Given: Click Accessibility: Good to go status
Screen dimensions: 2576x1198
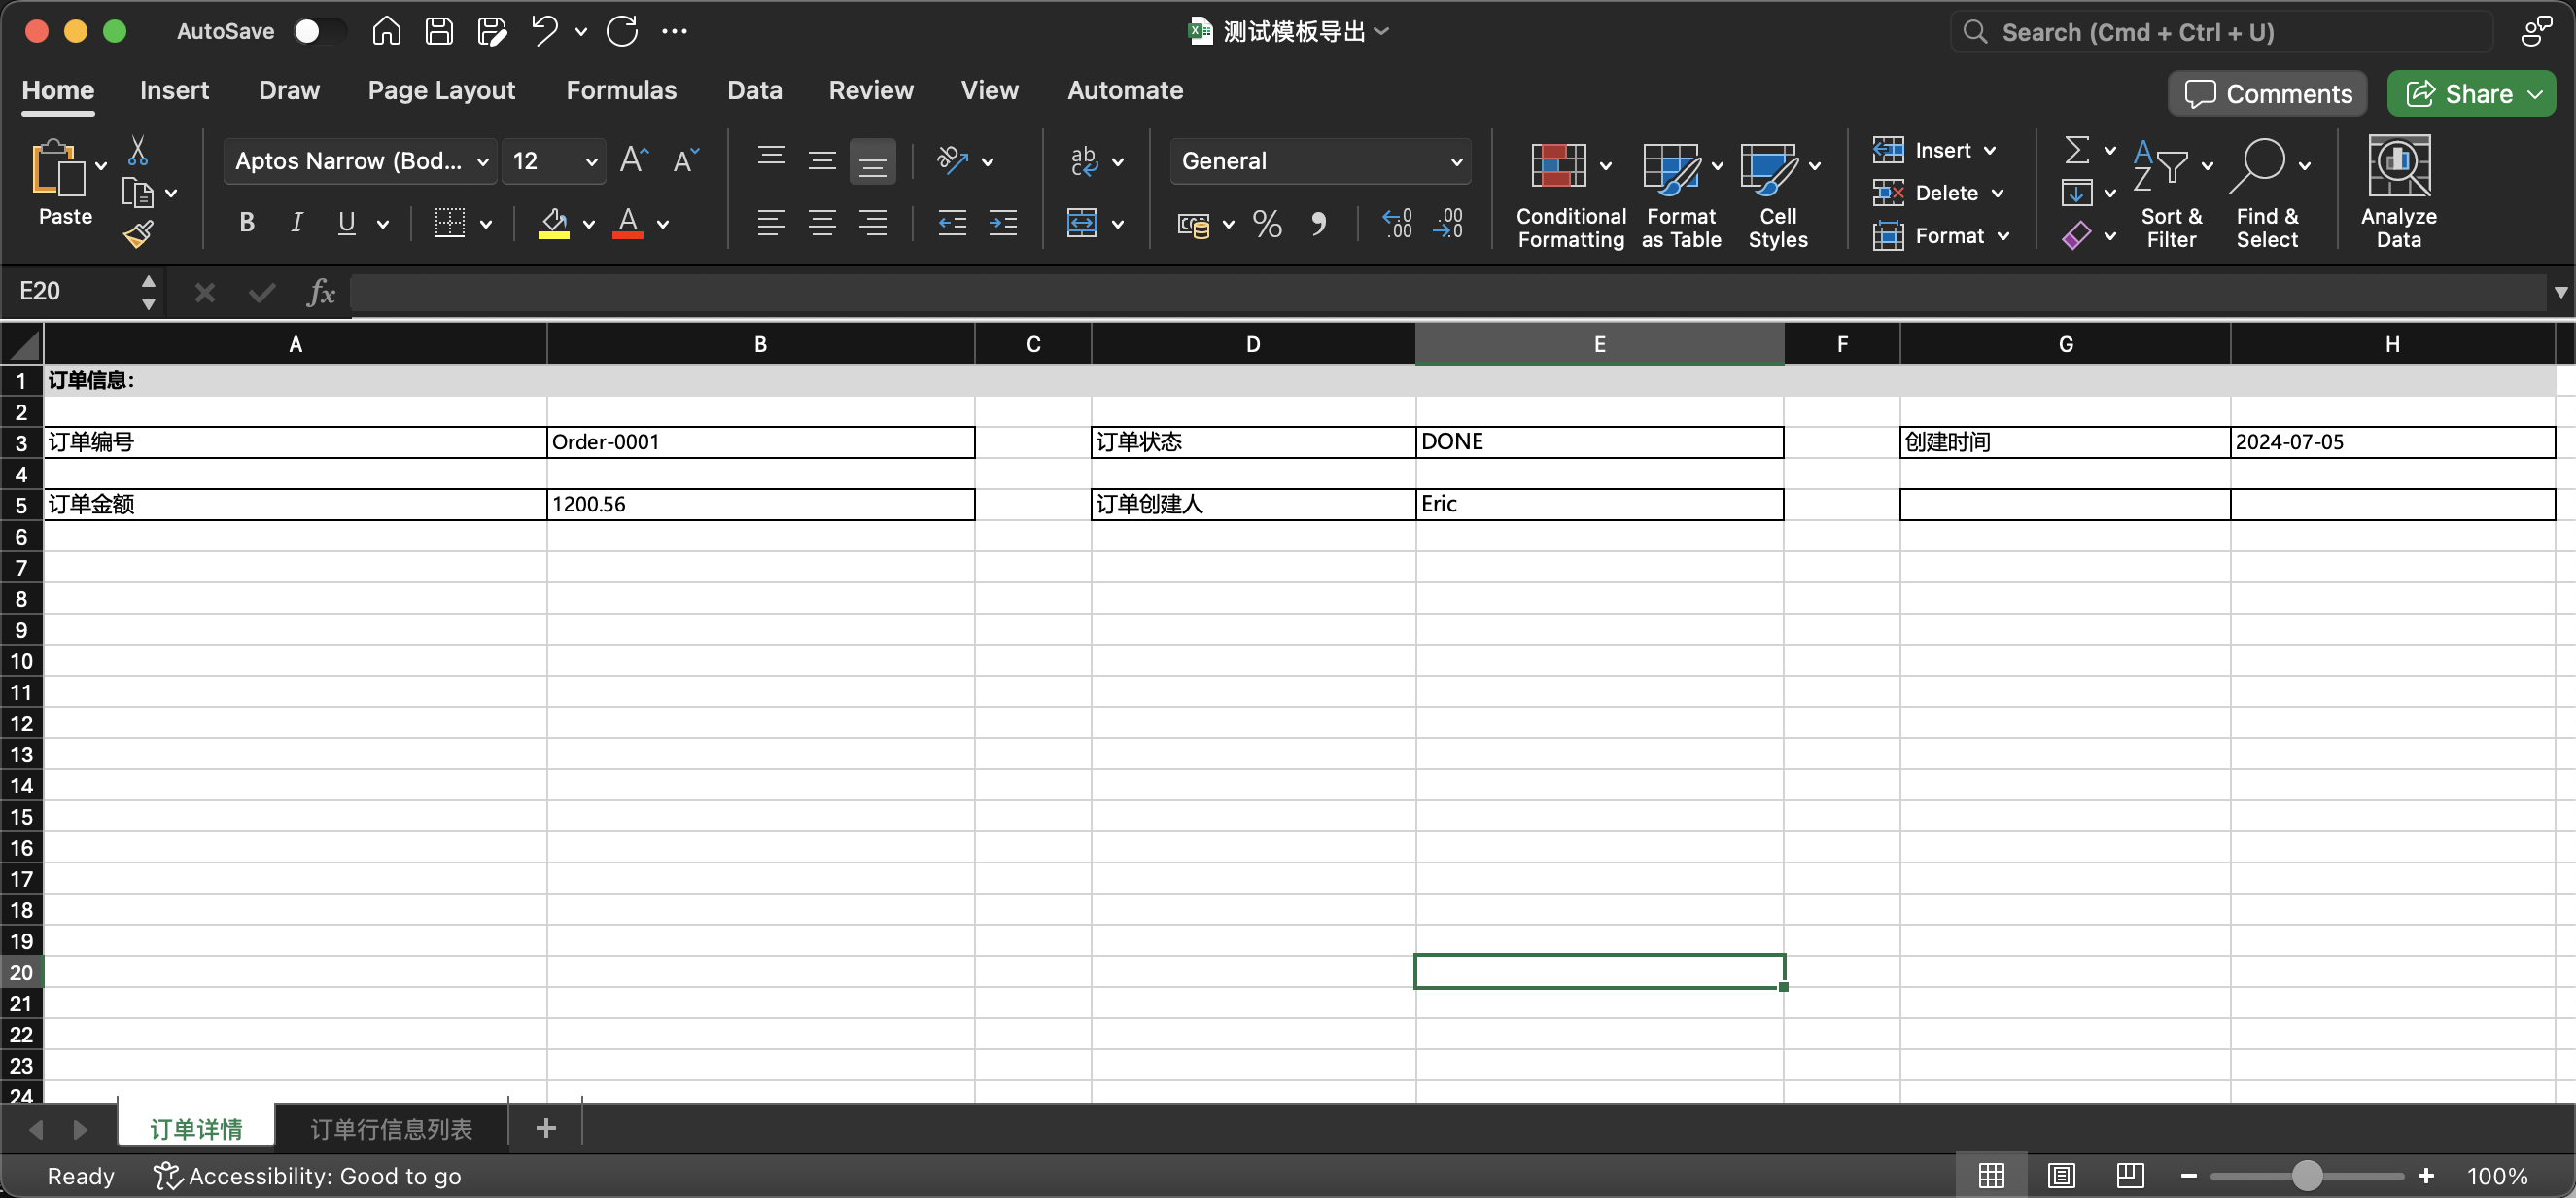Looking at the screenshot, I should tap(307, 1176).
